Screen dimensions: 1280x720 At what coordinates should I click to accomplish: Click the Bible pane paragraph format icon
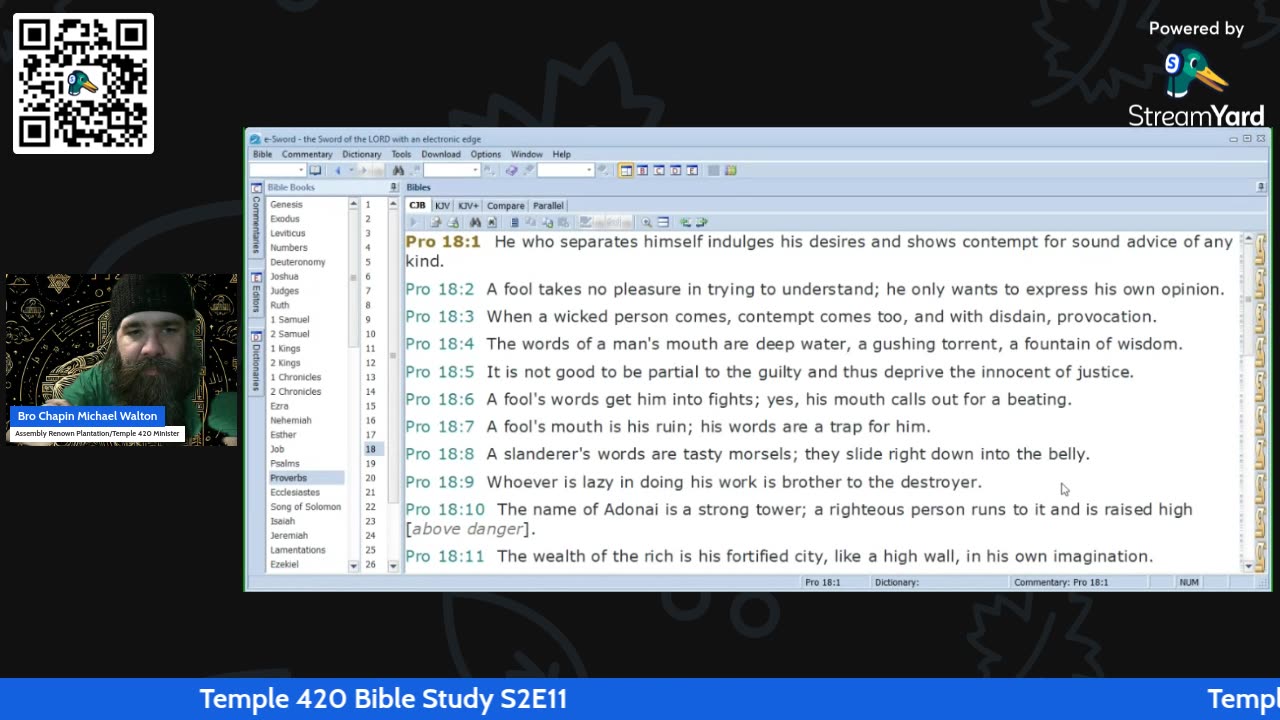pyautogui.click(x=515, y=222)
